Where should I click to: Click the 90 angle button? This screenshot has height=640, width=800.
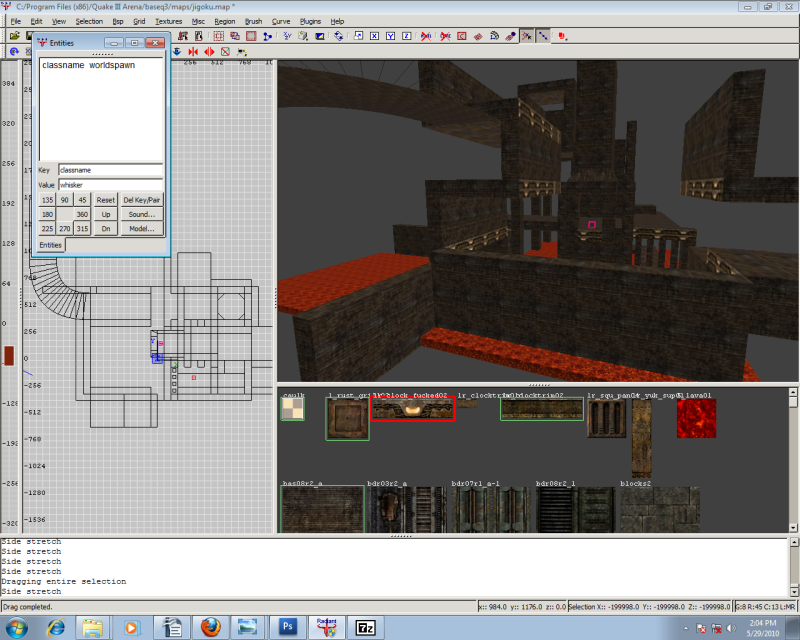65,200
